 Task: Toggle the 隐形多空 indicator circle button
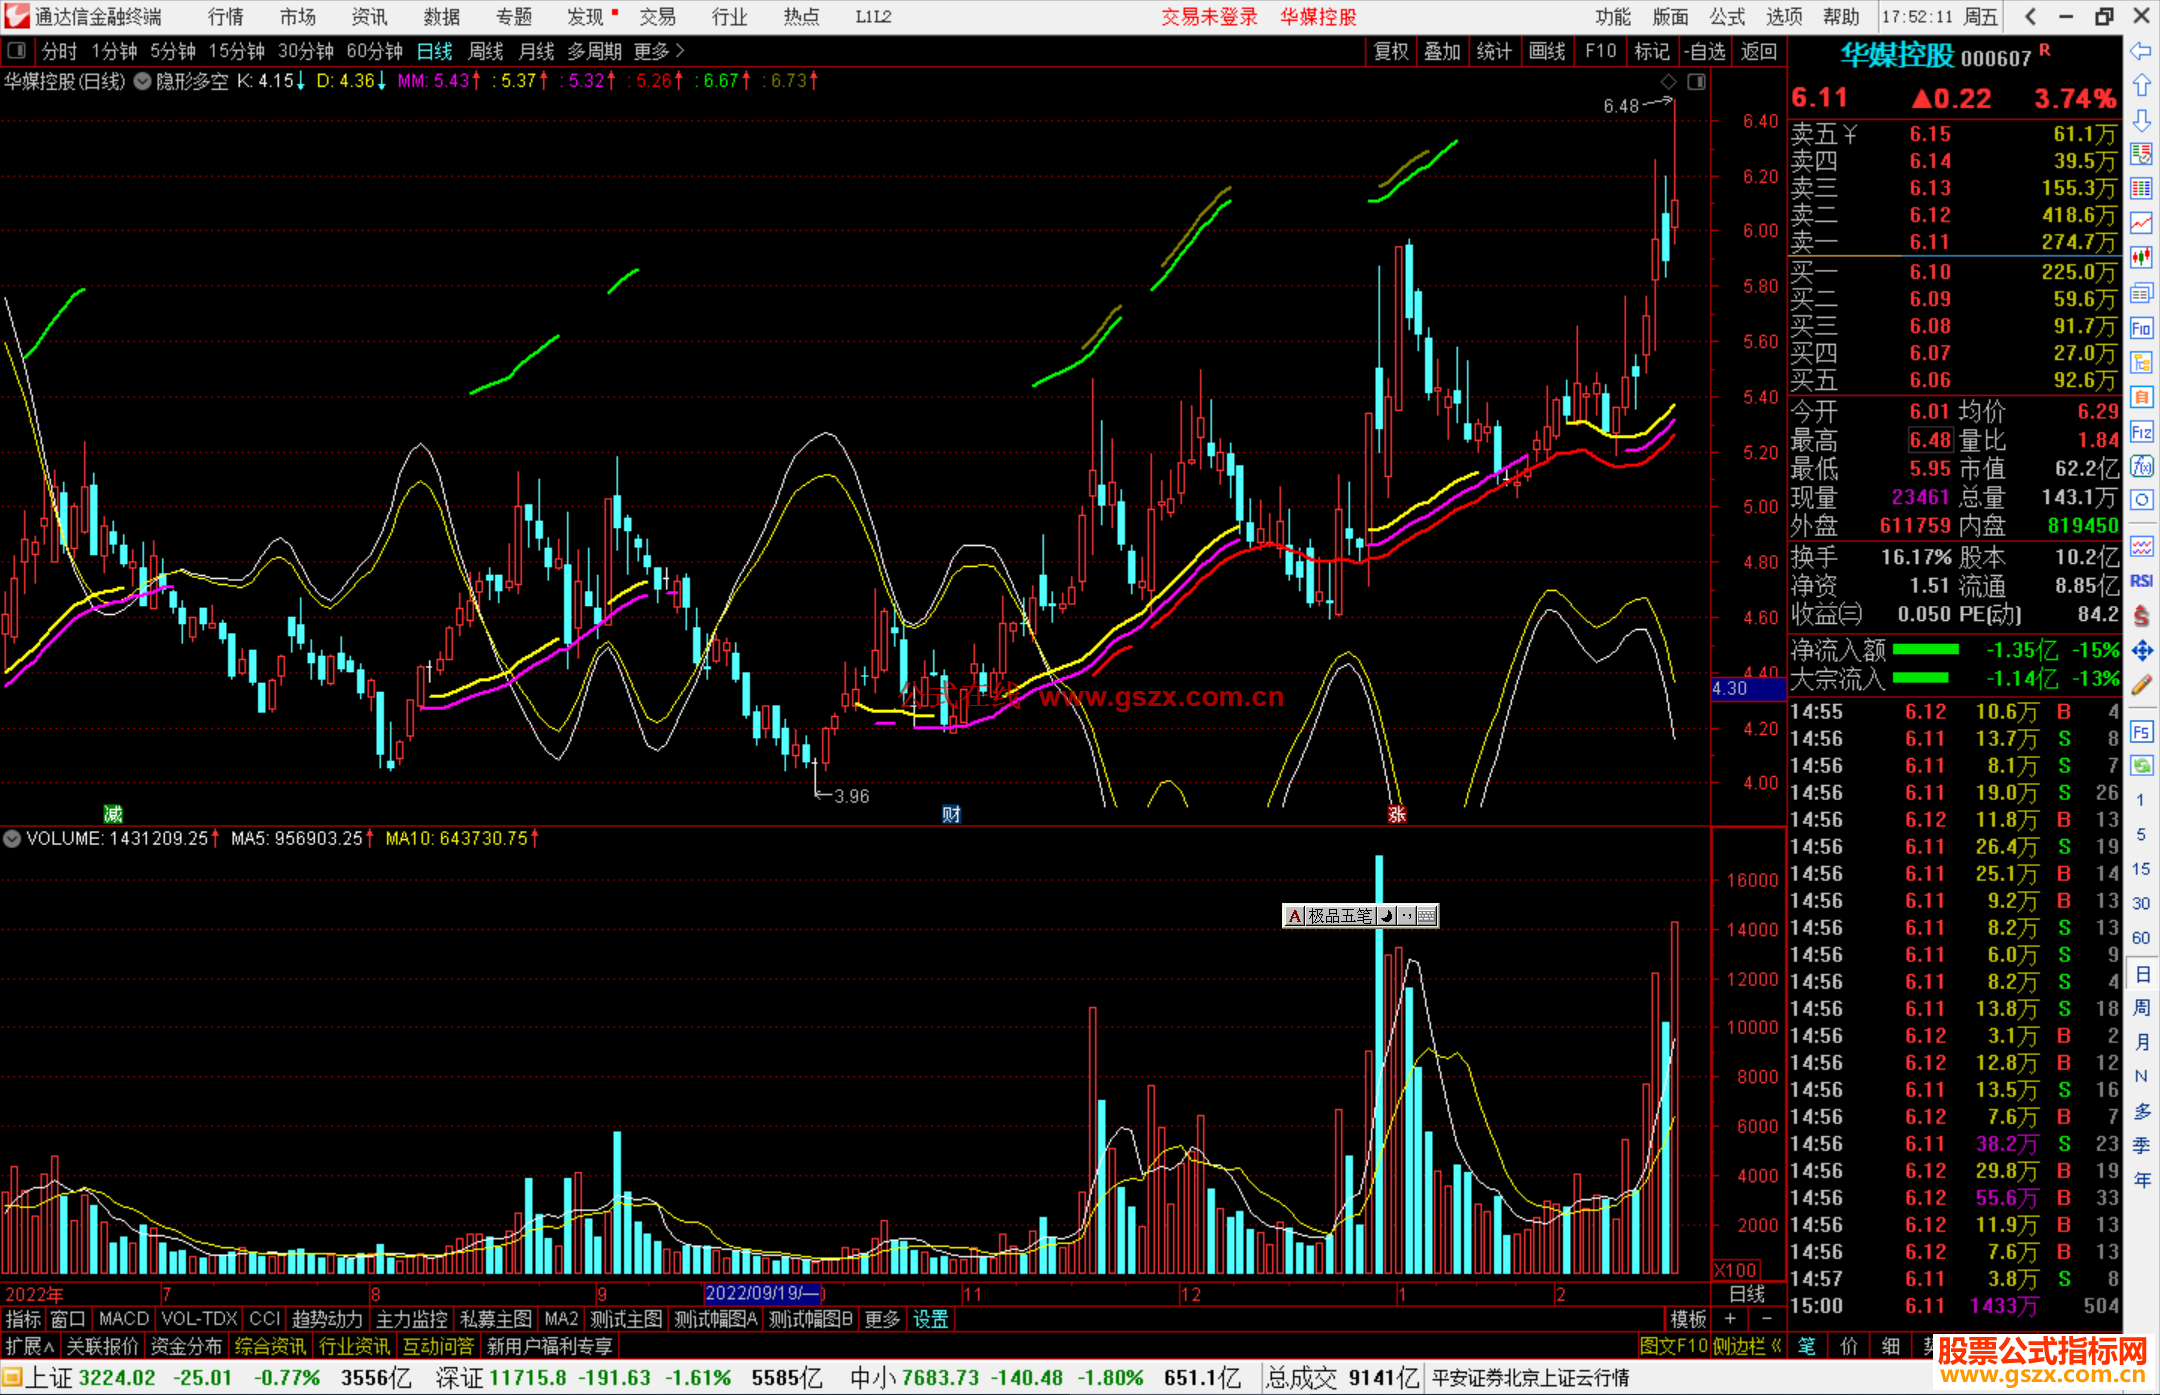tap(143, 81)
